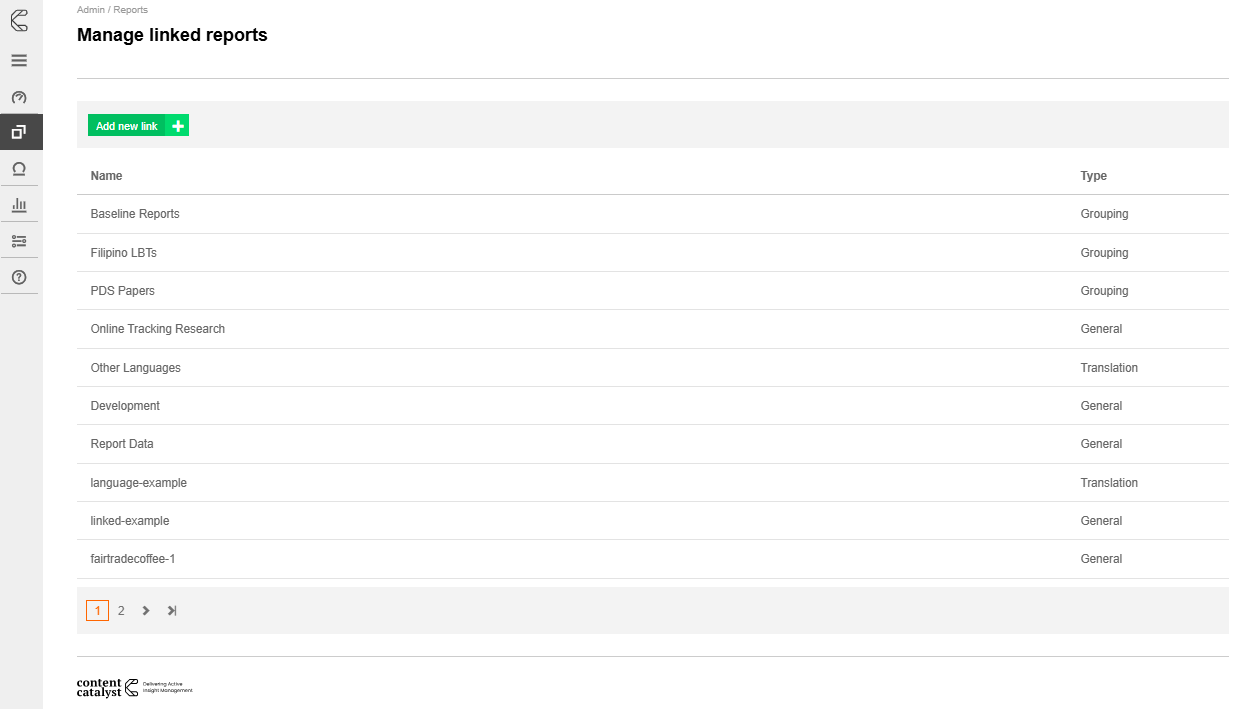The image size is (1233, 709).
Task: Click Add new link button
Action: point(138,126)
